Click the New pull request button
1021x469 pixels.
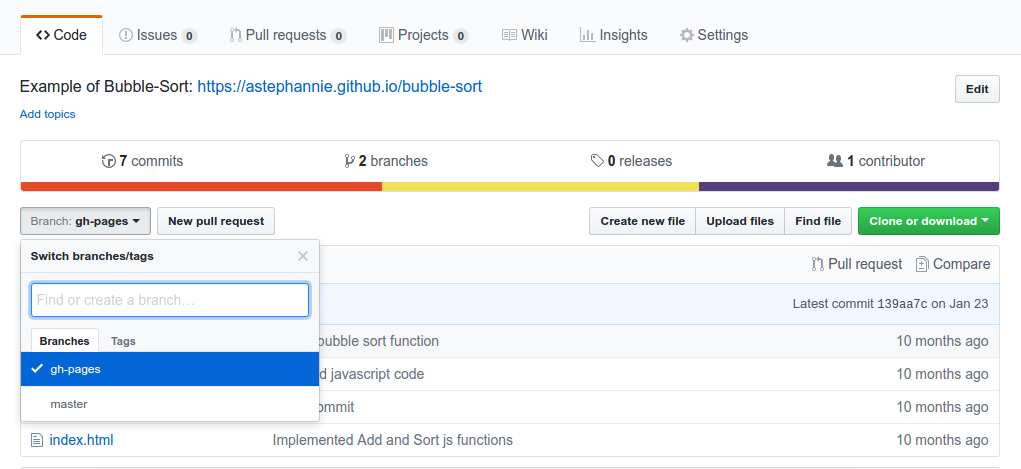(216, 221)
